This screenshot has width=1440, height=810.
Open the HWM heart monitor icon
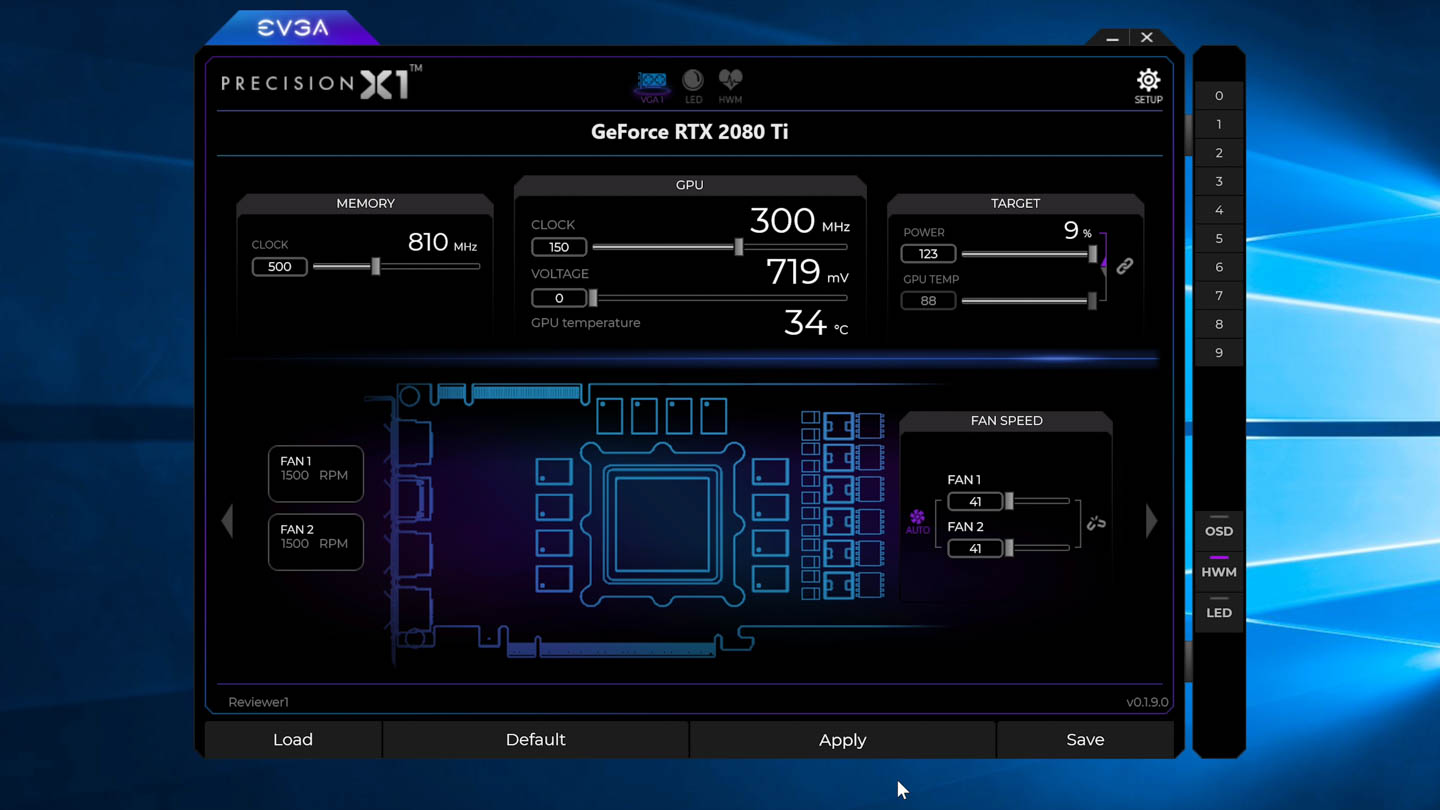[x=731, y=86]
